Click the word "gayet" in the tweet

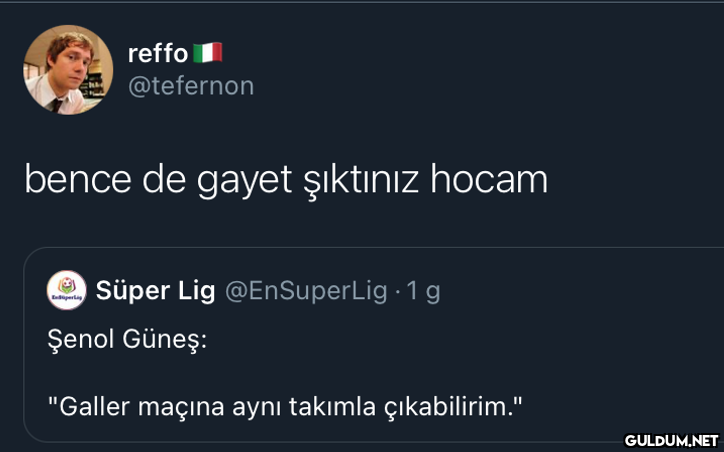coord(244,182)
